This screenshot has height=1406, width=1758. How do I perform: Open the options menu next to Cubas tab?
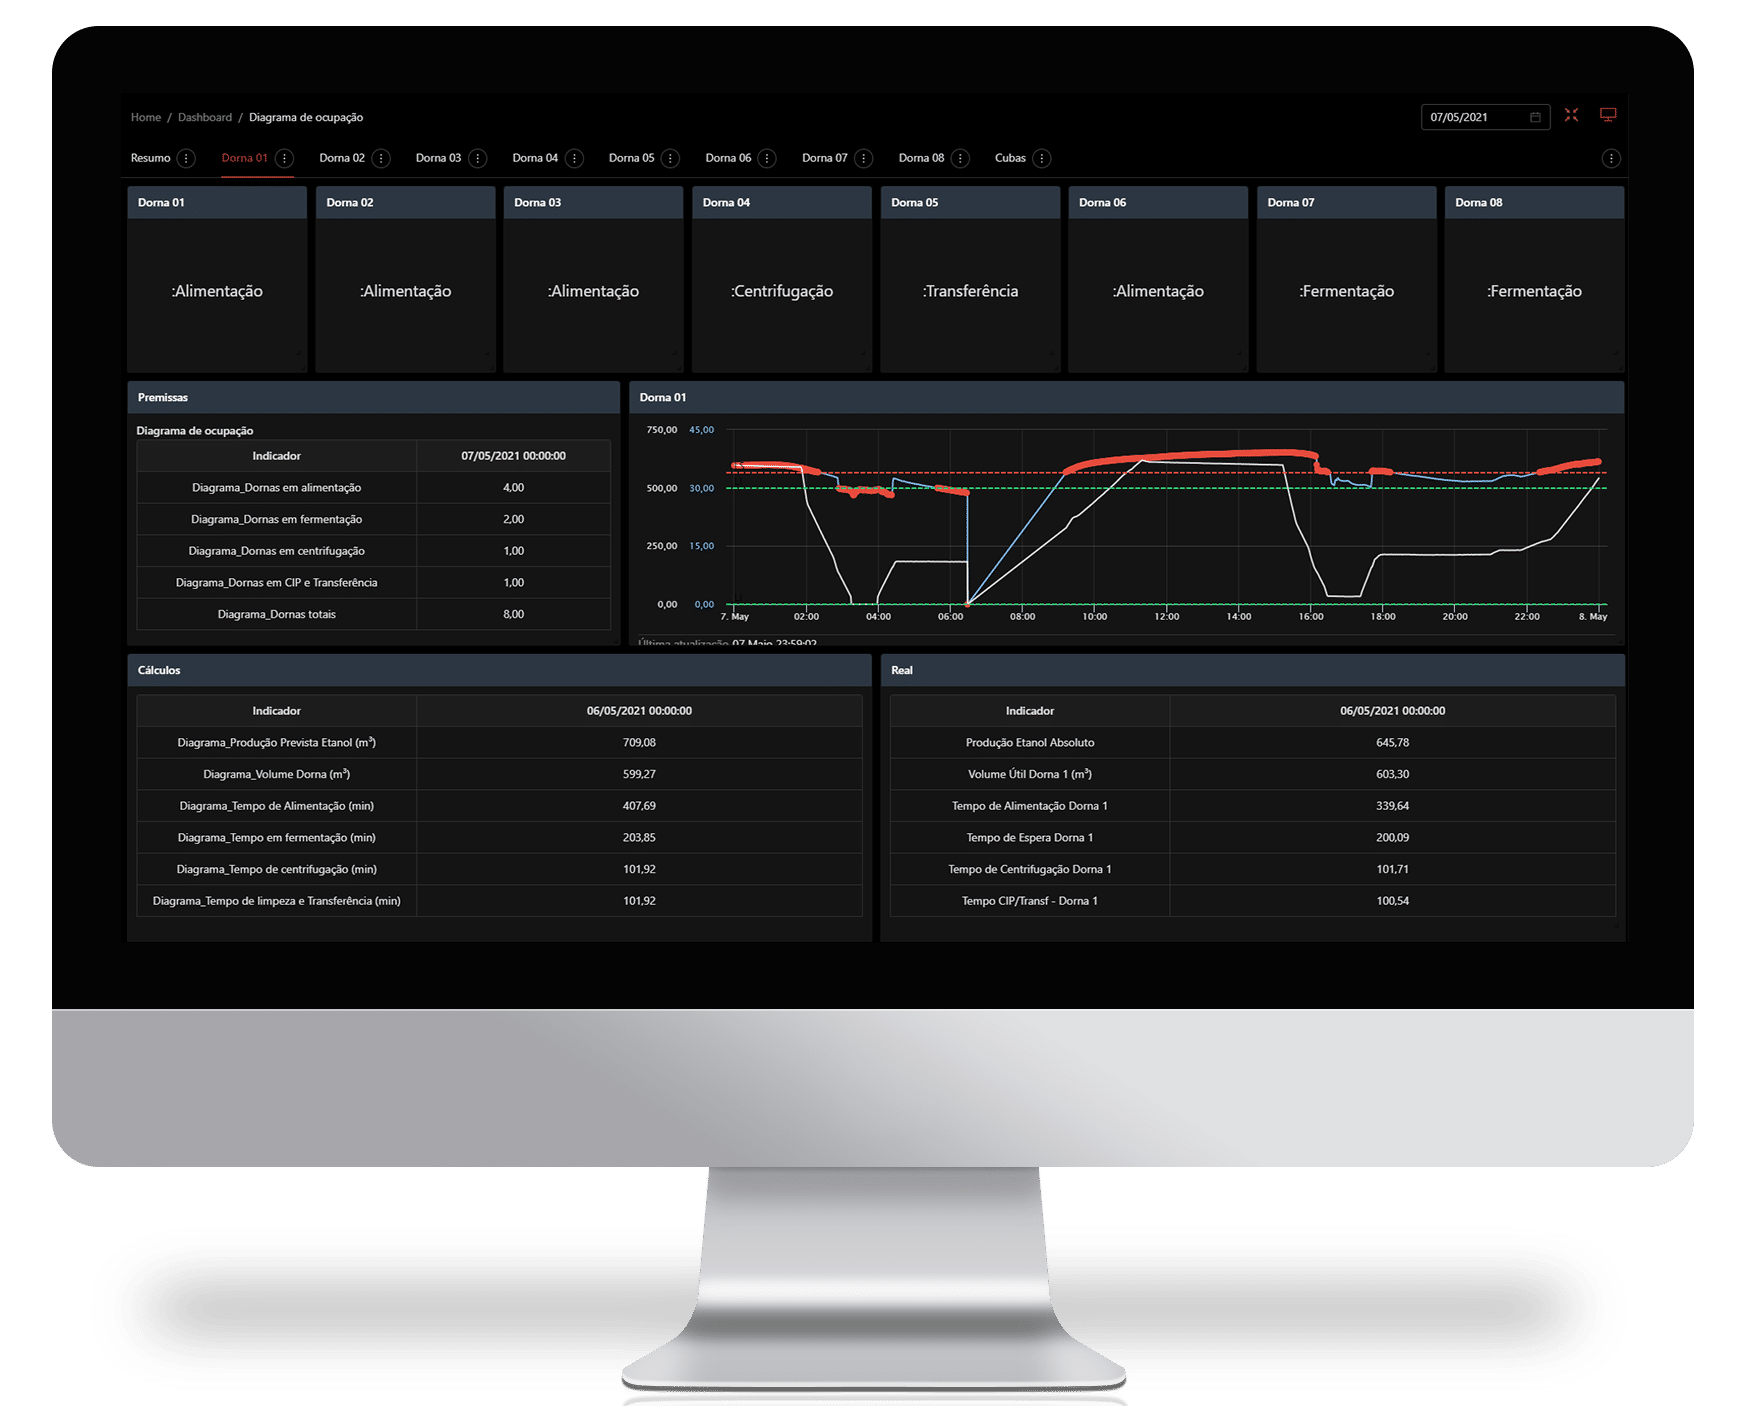(x=1042, y=158)
